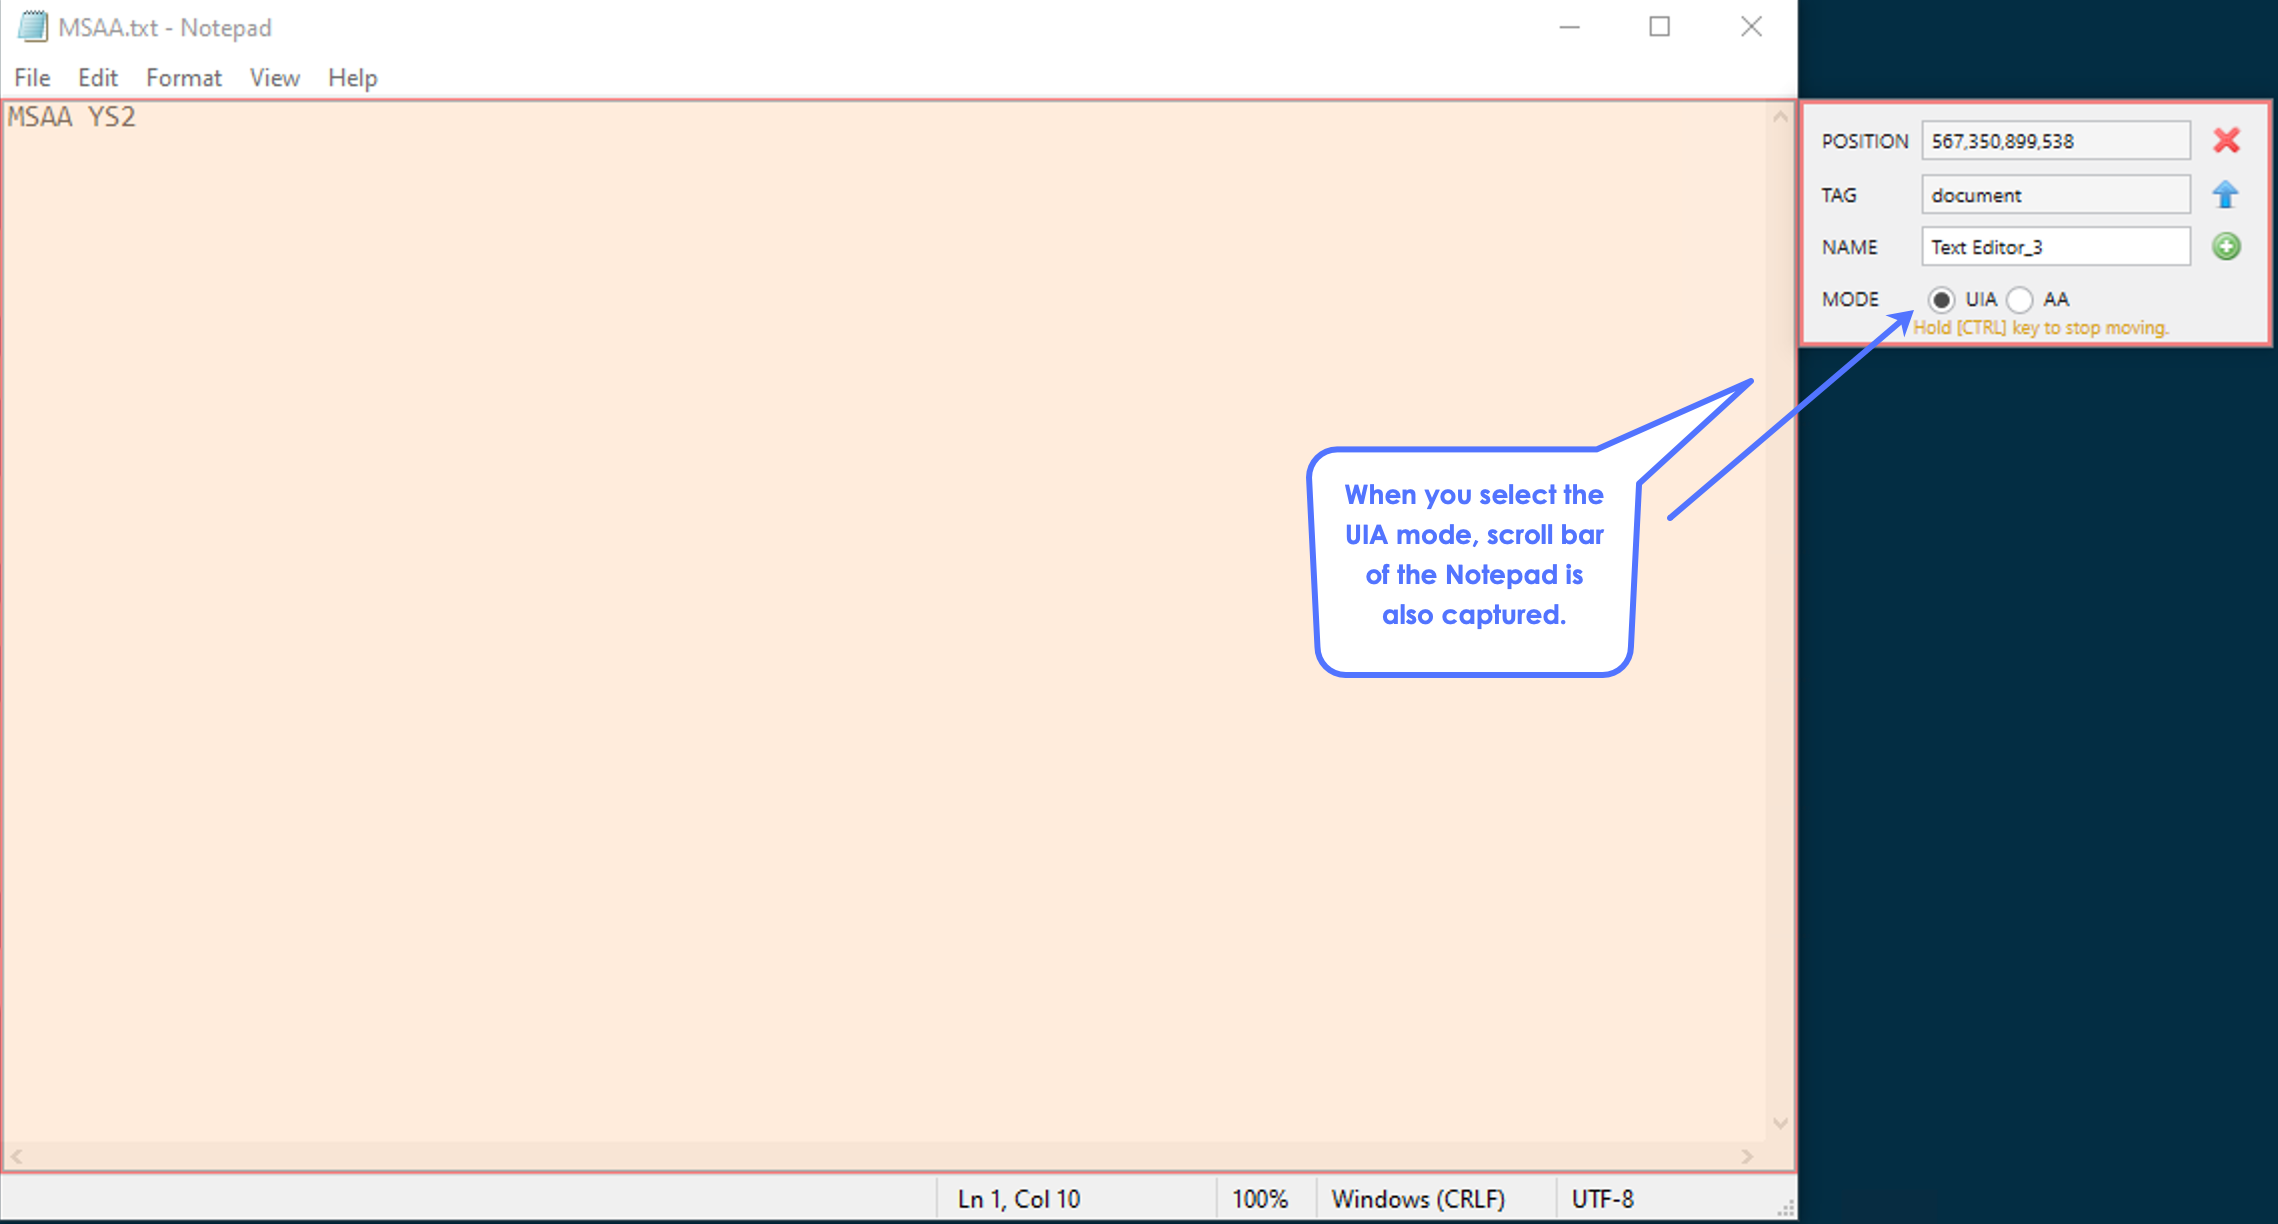Open the View menu
2278x1224 pixels.
click(x=275, y=78)
